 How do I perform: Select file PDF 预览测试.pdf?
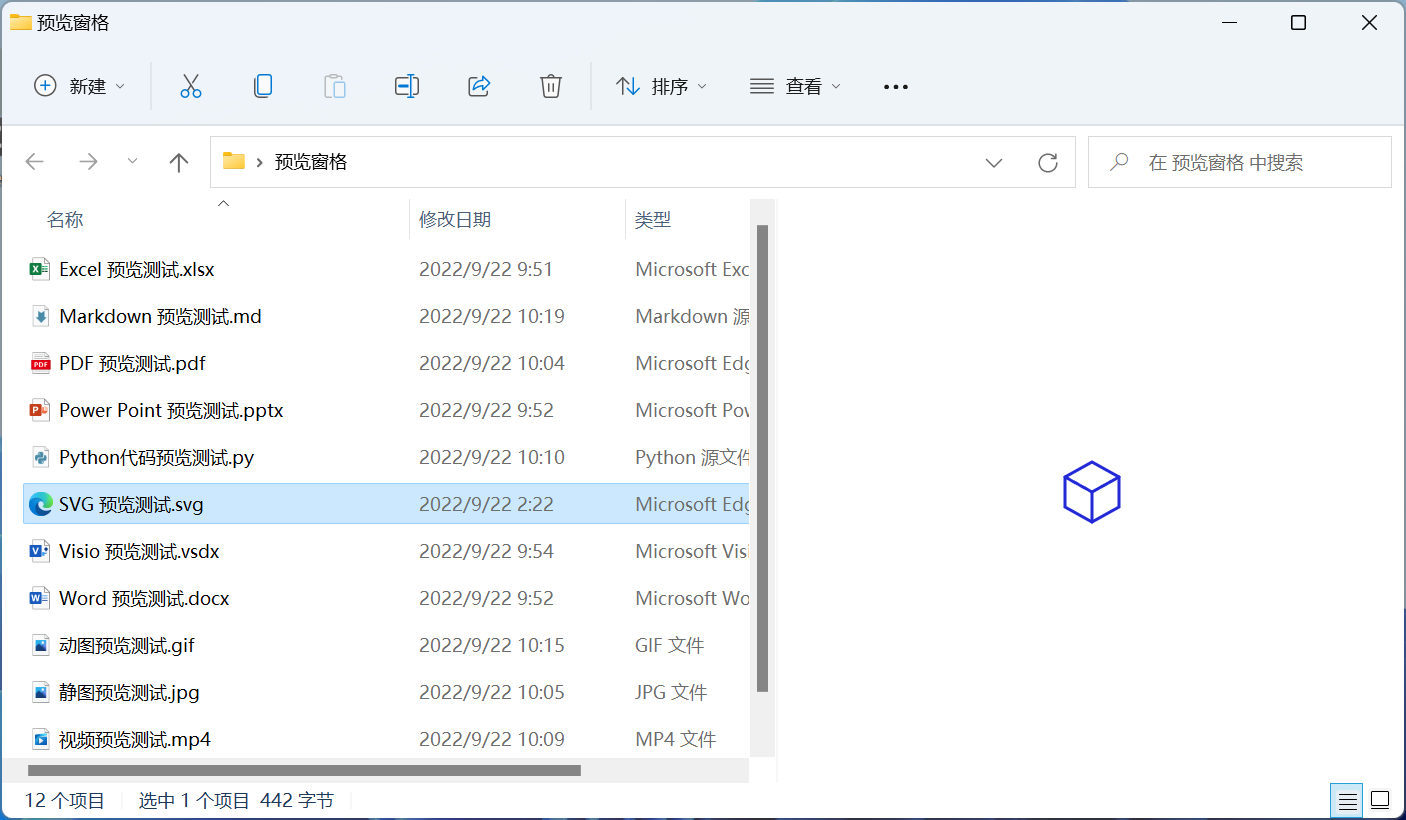click(x=133, y=363)
